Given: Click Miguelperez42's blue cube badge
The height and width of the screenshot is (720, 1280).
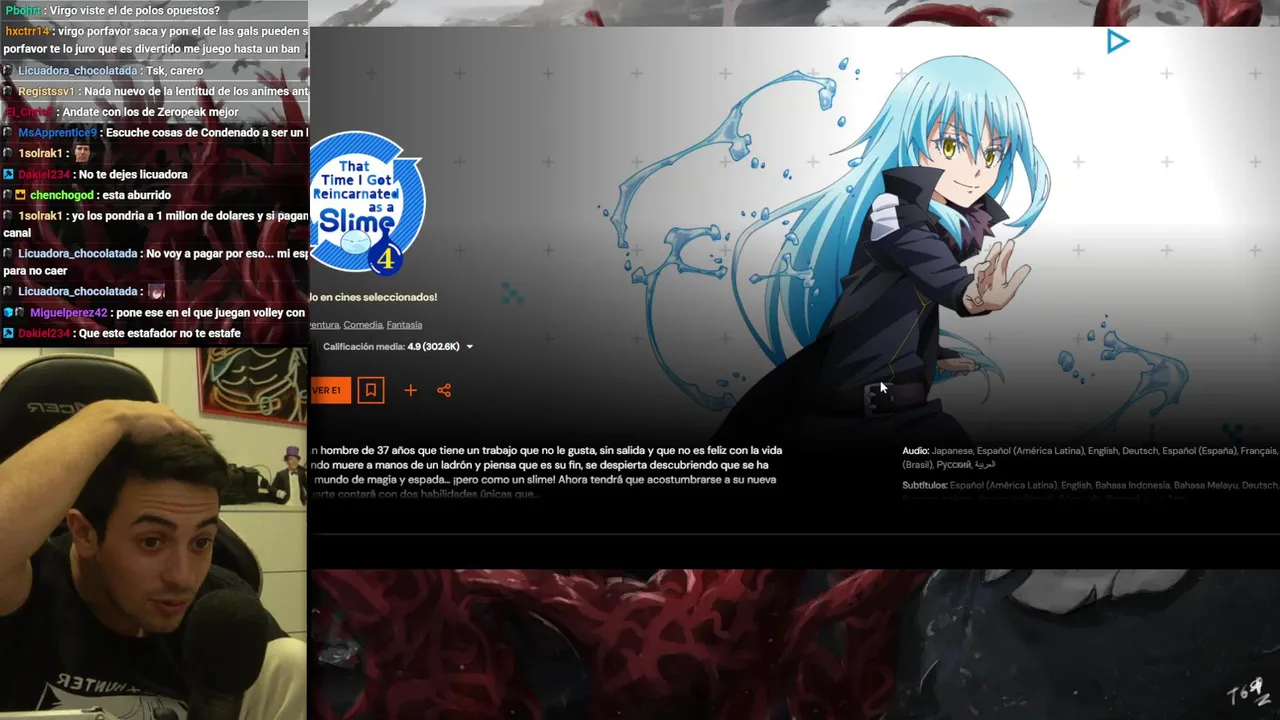Looking at the screenshot, I should click(x=8, y=313).
